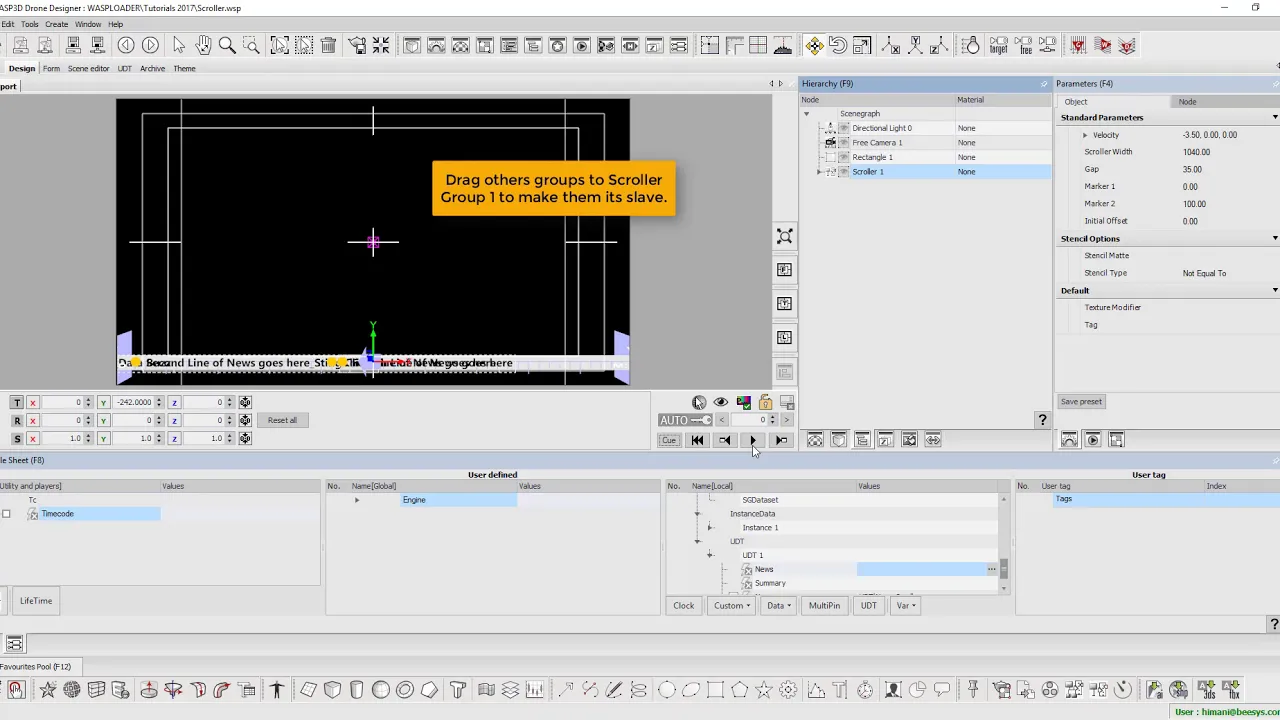Toggle viewport visibility eye icon
Screen dimensions: 1280x720
(x=721, y=402)
